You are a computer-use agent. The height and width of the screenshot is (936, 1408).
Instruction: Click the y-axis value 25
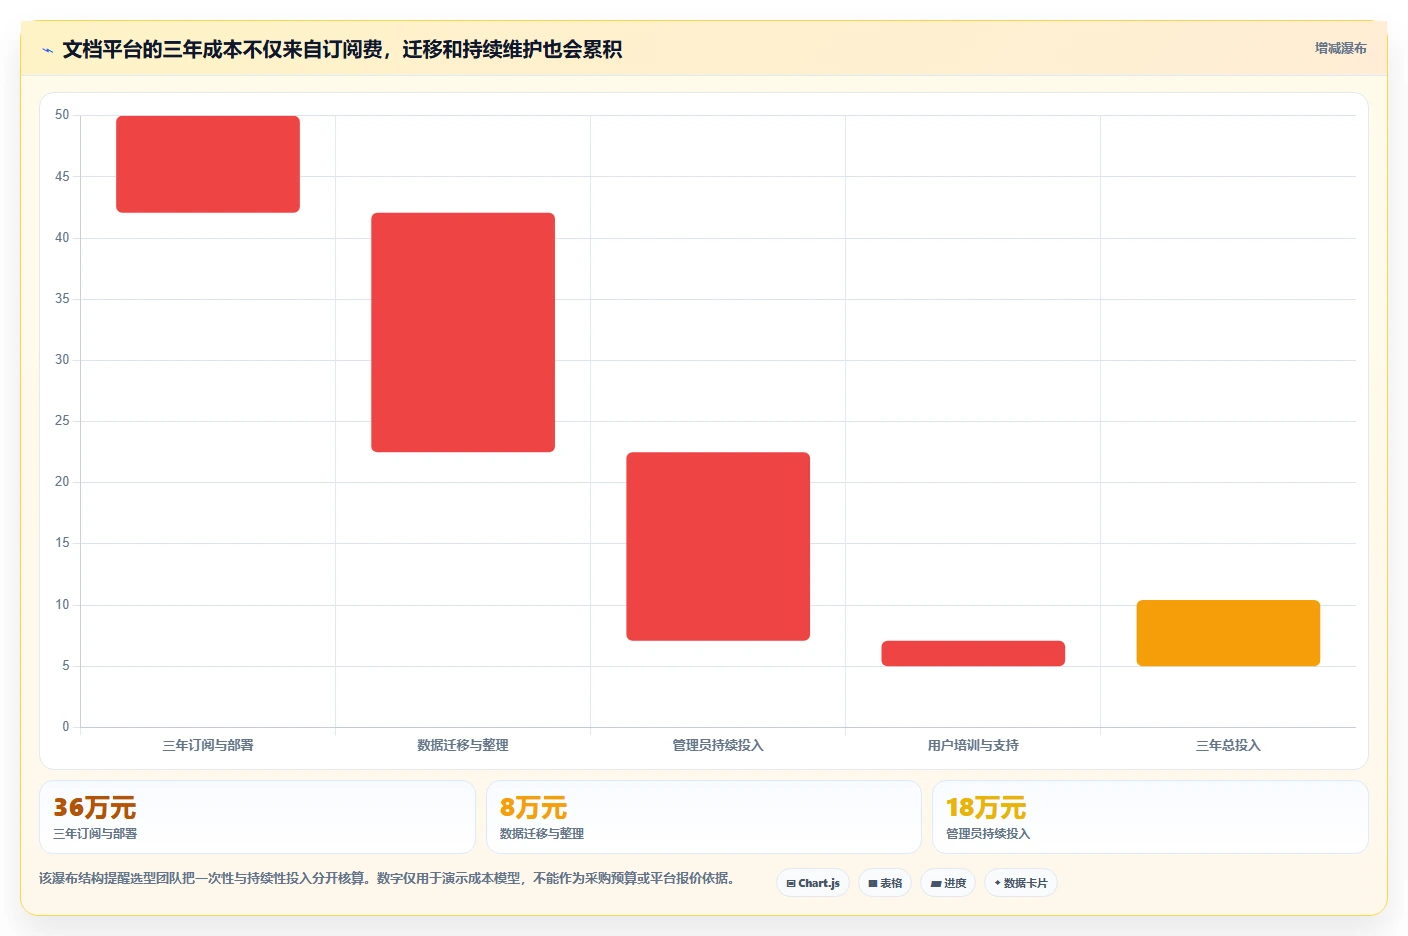pyautogui.click(x=62, y=421)
